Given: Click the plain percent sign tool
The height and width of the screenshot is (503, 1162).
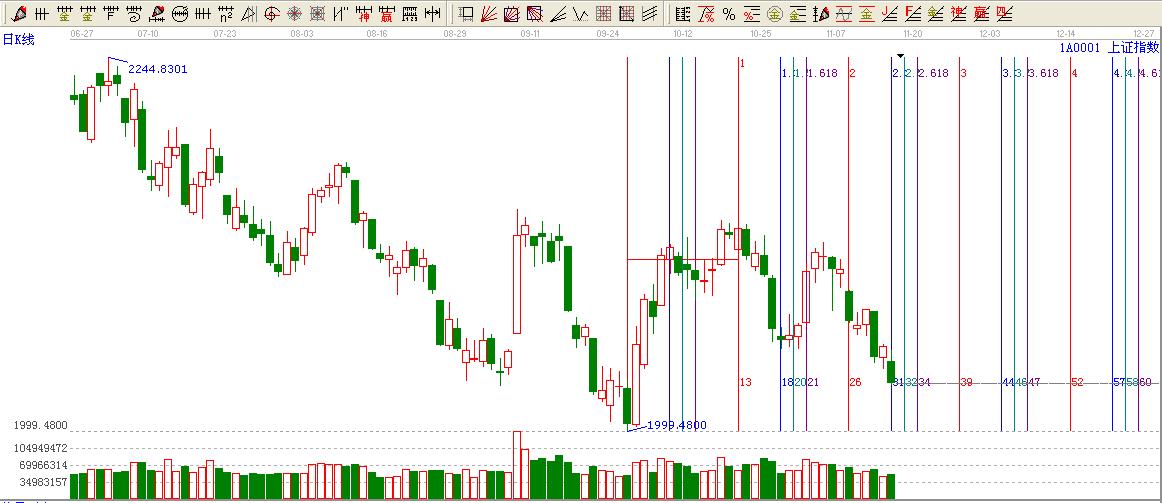Looking at the screenshot, I should click(728, 14).
